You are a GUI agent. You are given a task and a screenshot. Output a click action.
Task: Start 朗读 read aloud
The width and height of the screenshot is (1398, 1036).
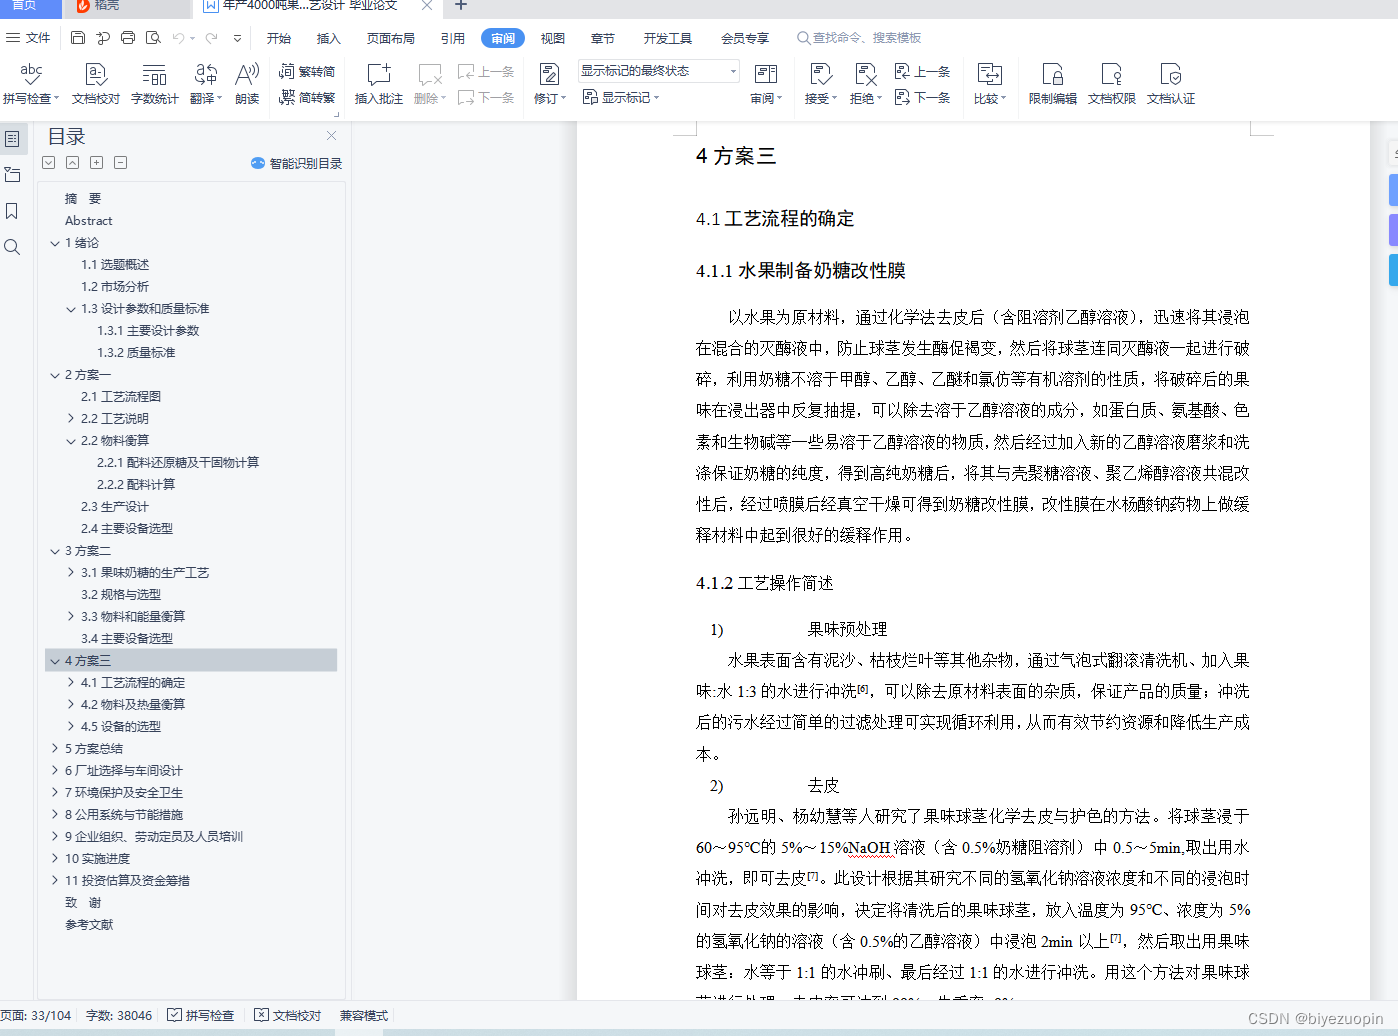[247, 84]
